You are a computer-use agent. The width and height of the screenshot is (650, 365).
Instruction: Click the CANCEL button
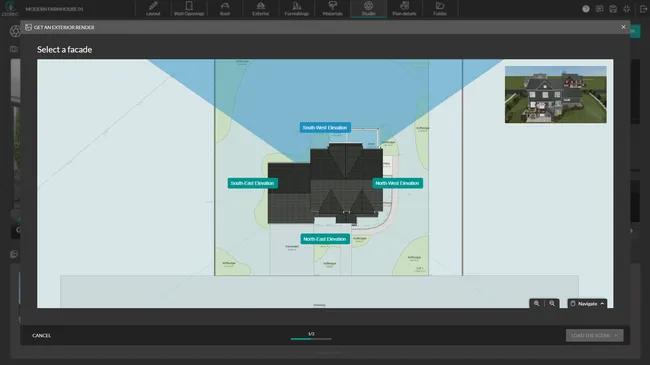pyautogui.click(x=41, y=336)
